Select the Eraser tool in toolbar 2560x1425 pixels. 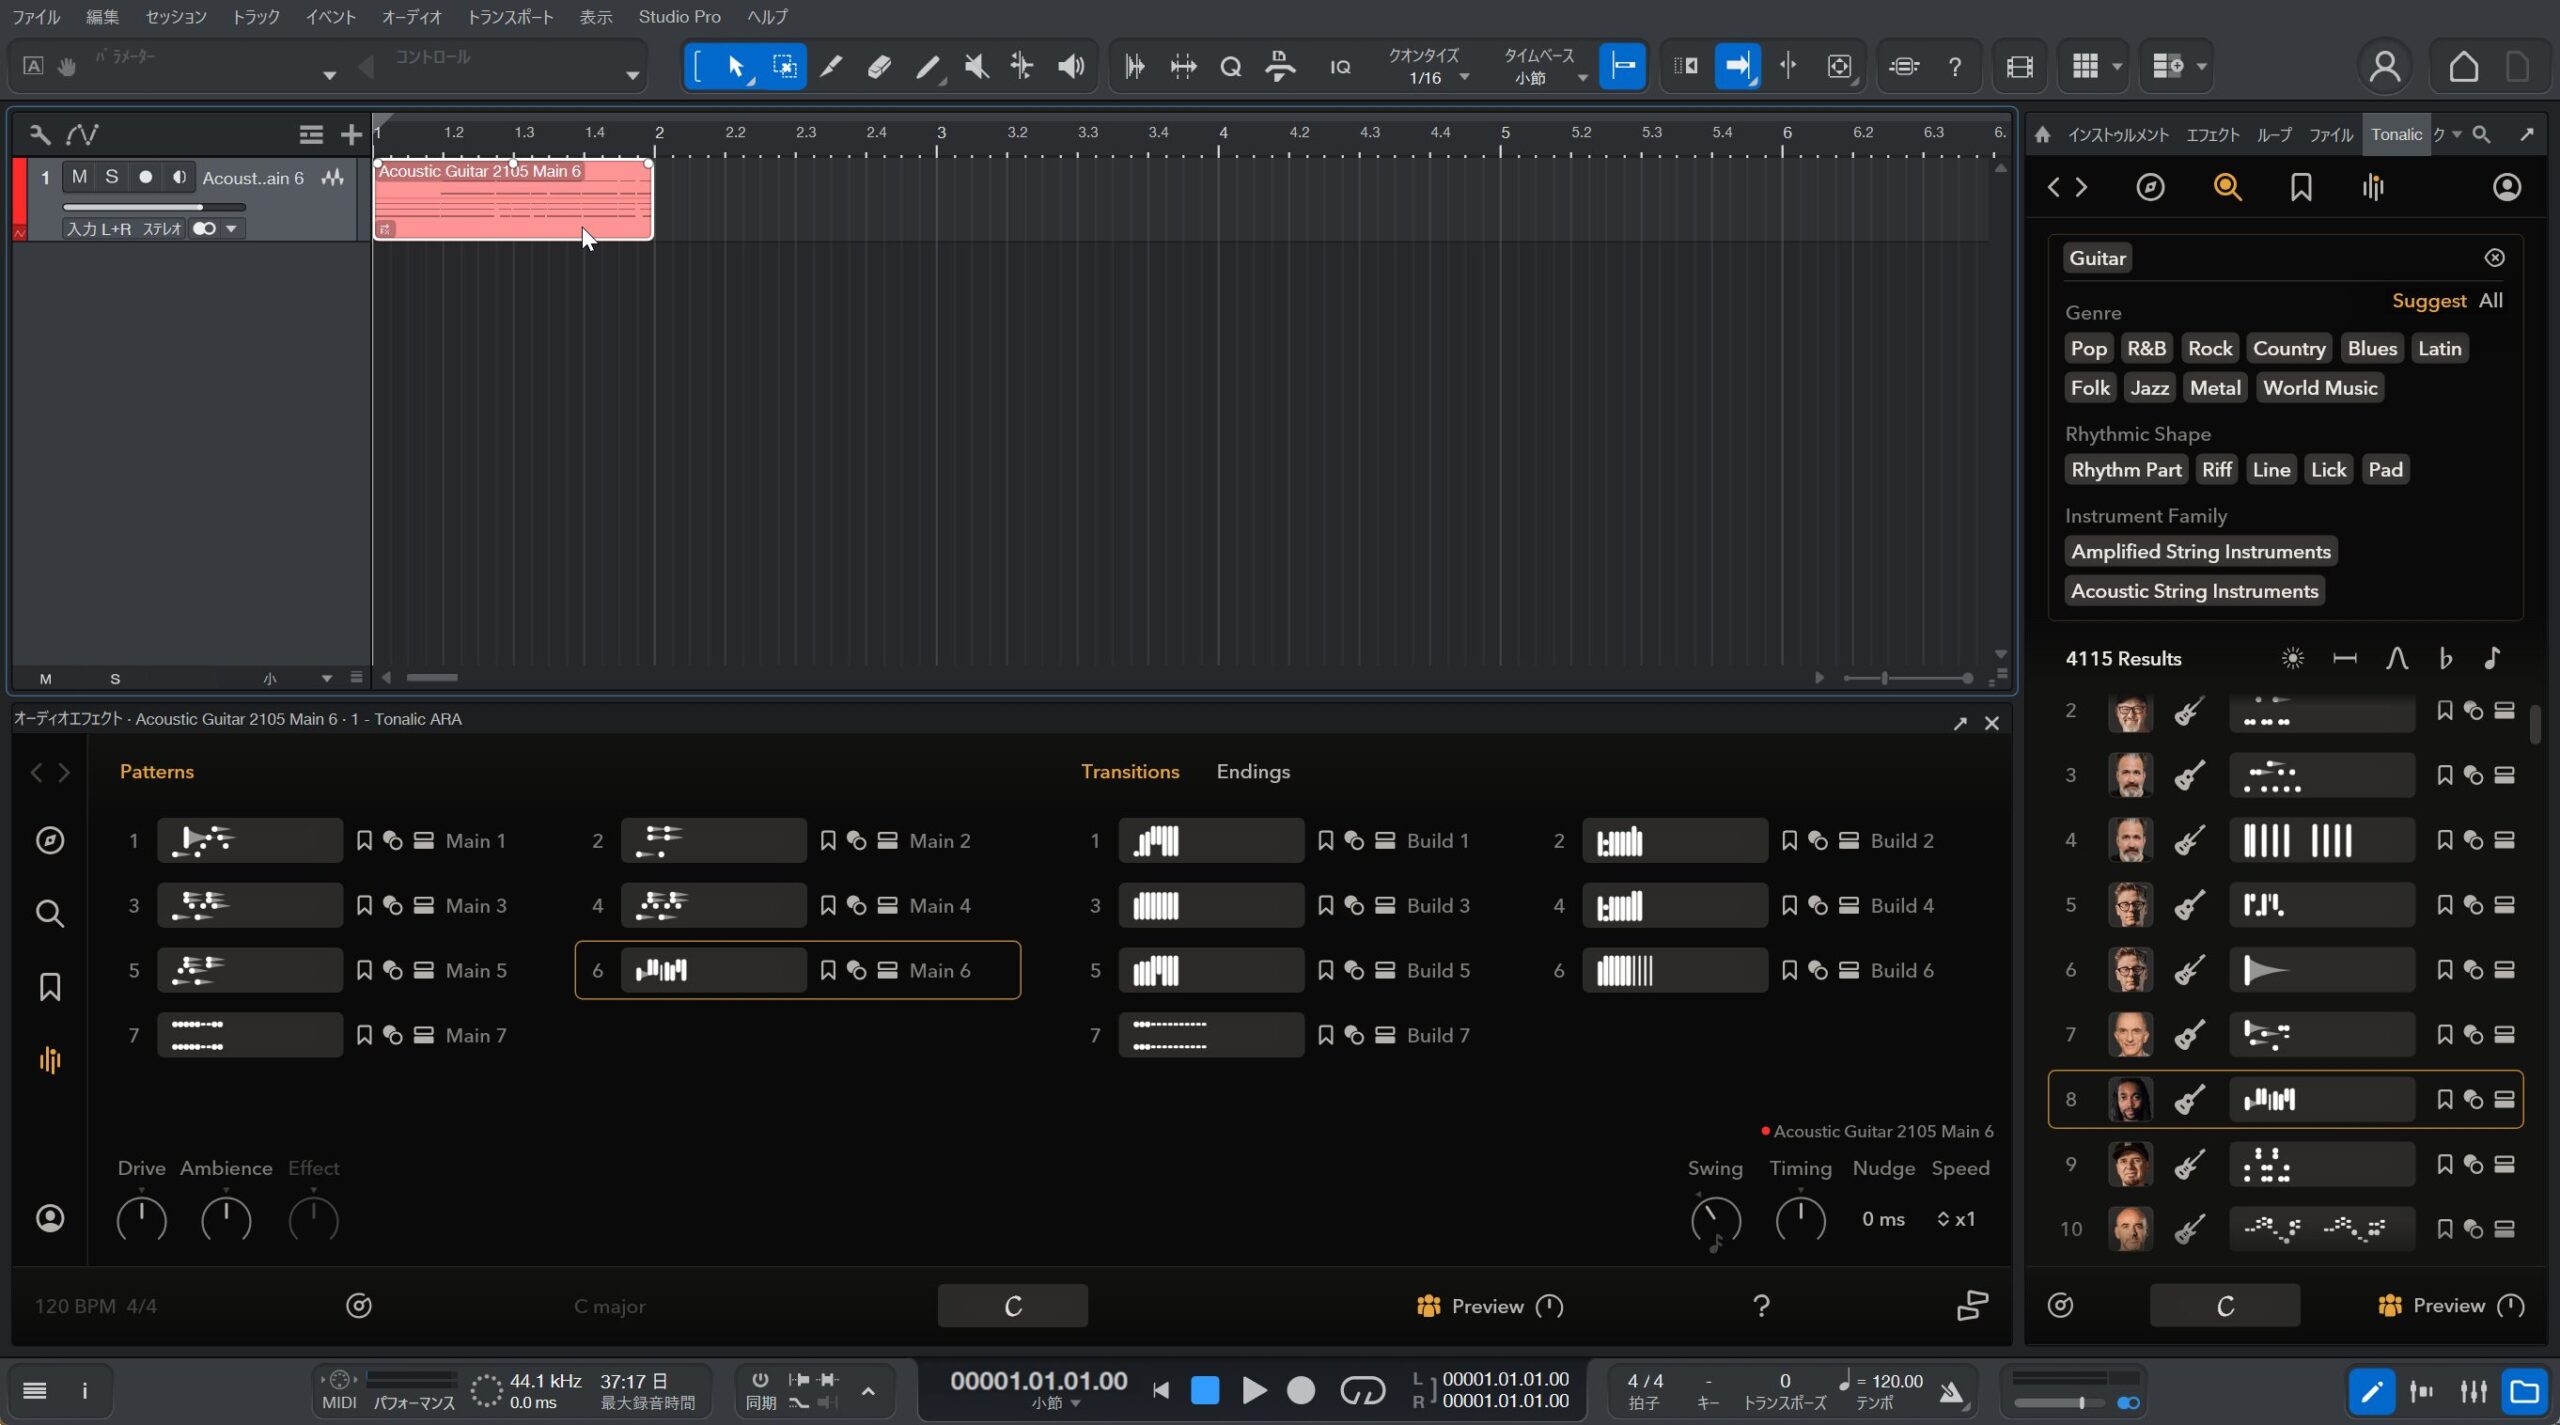coord(879,67)
